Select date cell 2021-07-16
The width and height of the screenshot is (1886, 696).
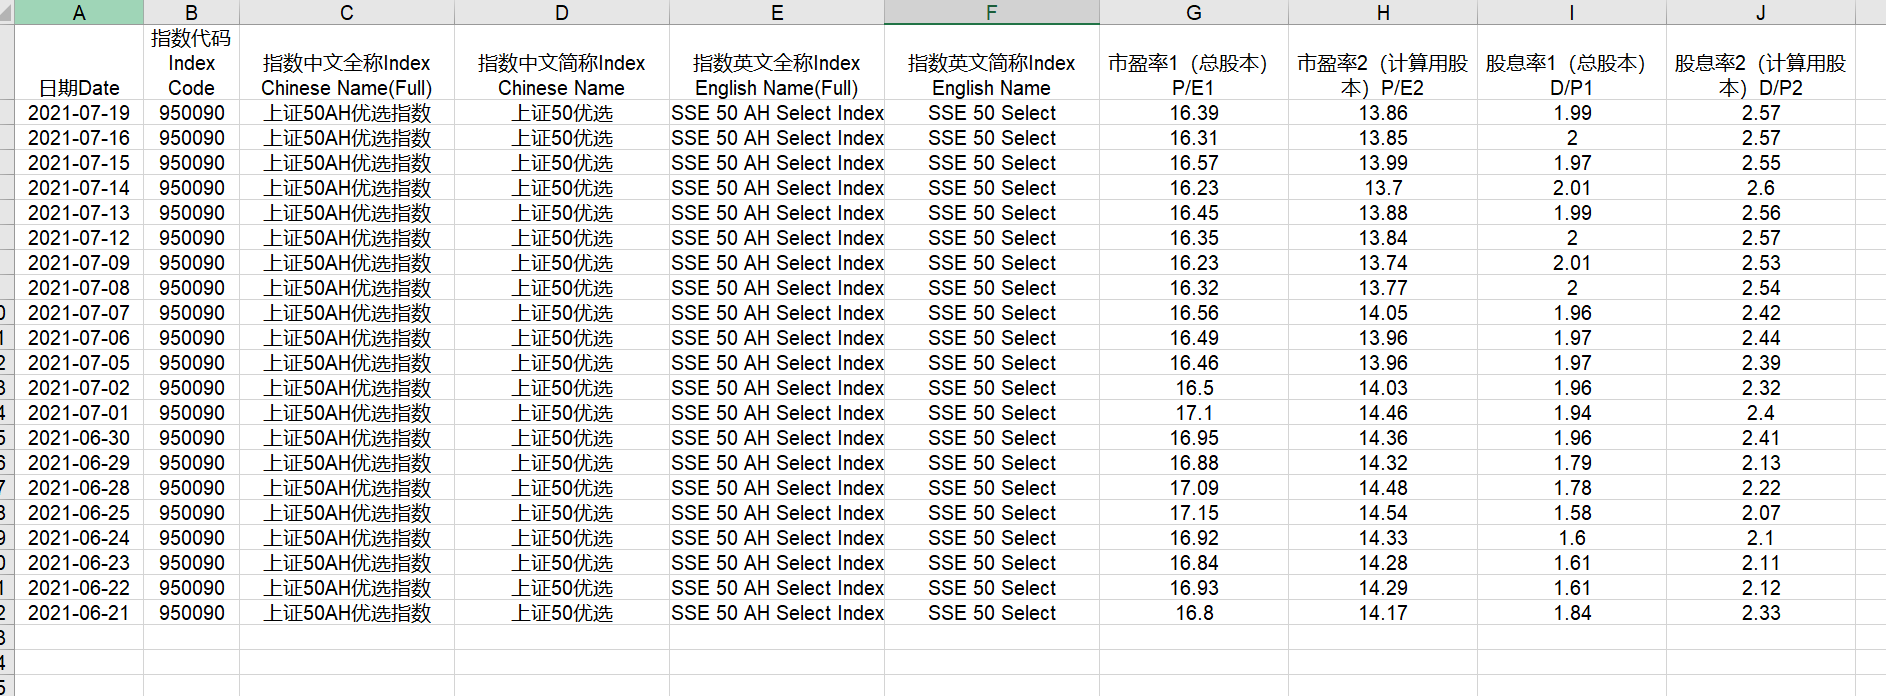tap(79, 138)
